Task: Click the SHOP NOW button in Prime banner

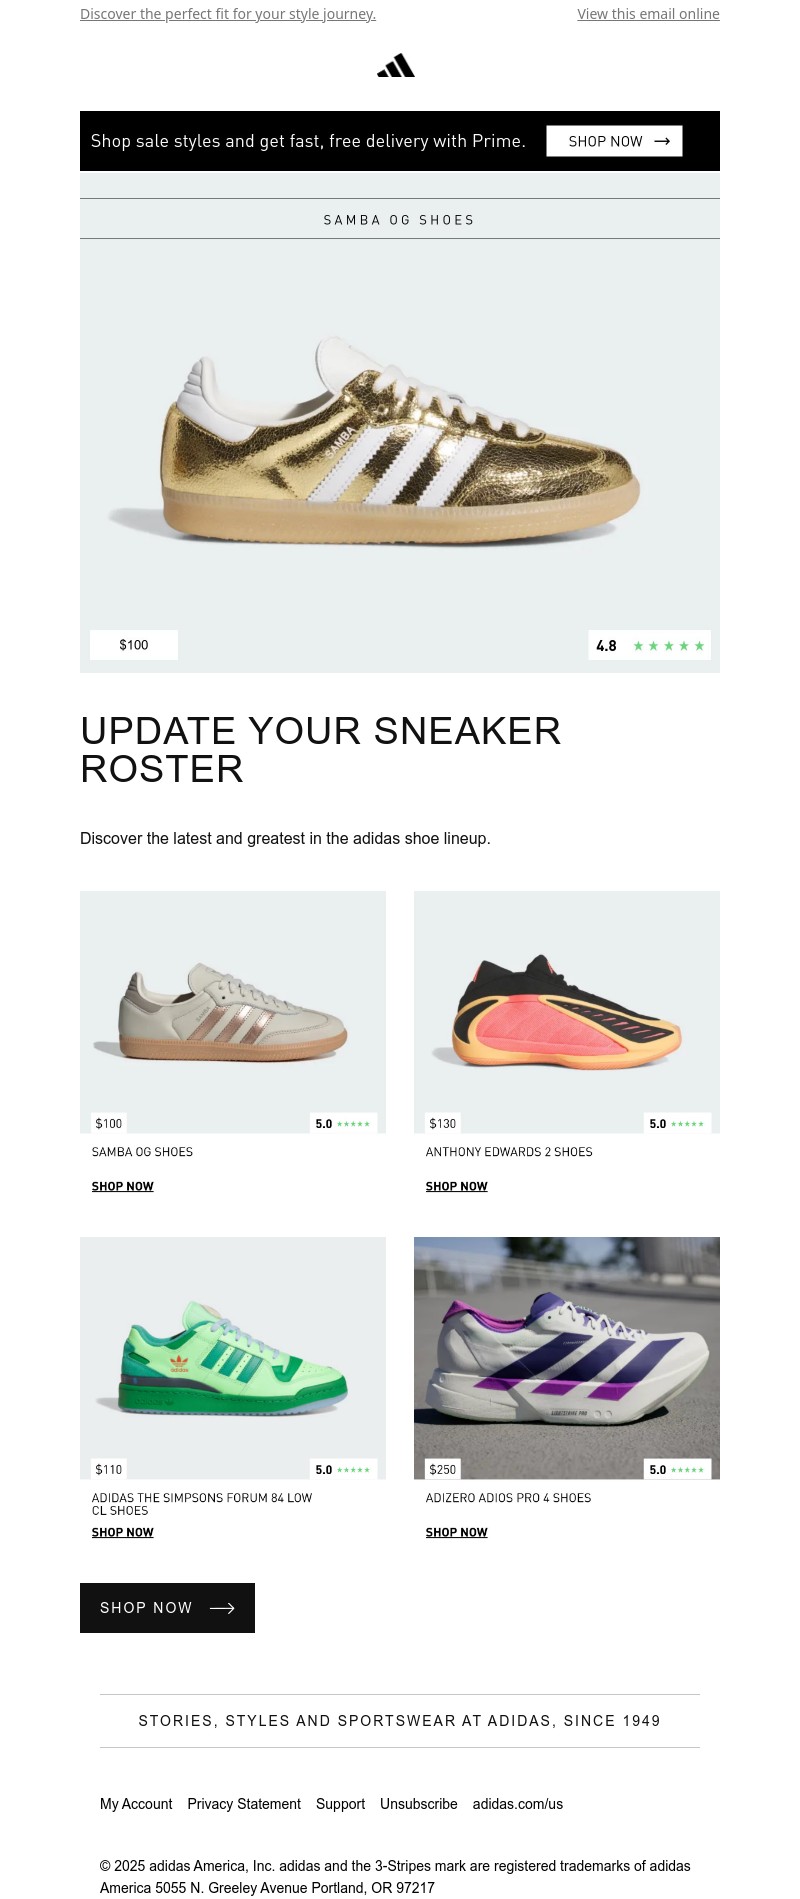Action: pyautogui.click(x=614, y=141)
